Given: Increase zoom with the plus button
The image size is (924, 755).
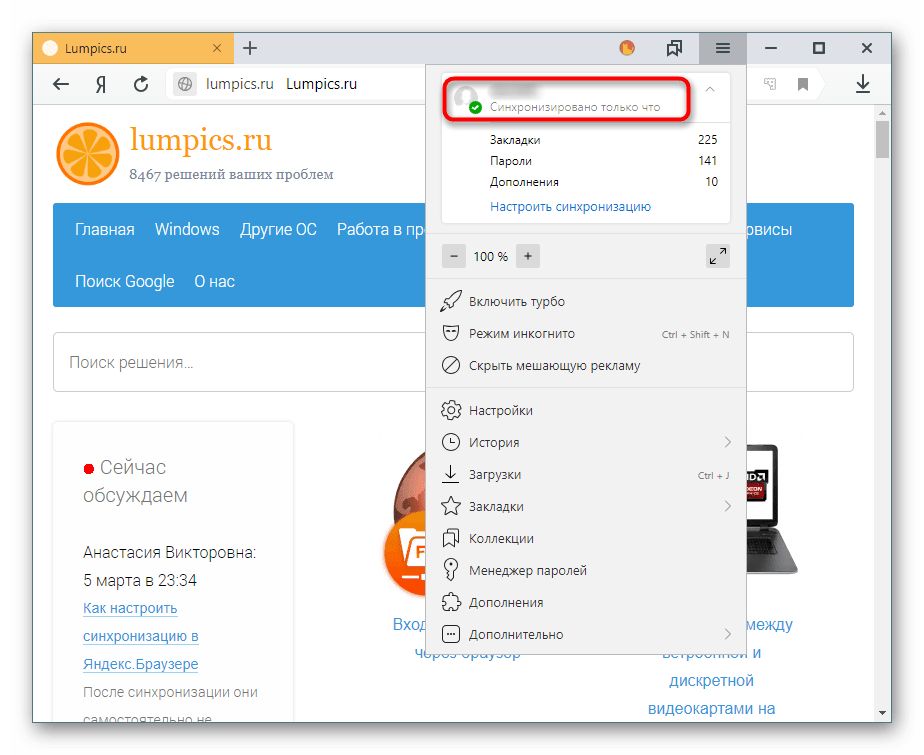Looking at the screenshot, I should [529, 256].
